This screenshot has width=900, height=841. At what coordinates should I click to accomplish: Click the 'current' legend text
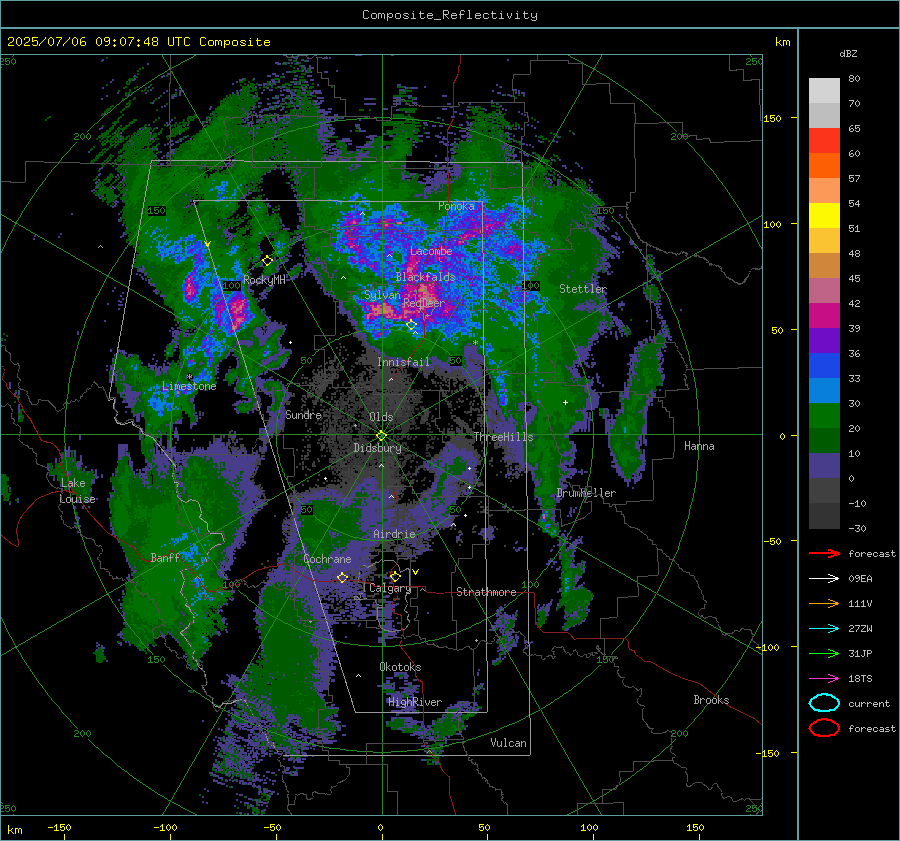tap(869, 704)
